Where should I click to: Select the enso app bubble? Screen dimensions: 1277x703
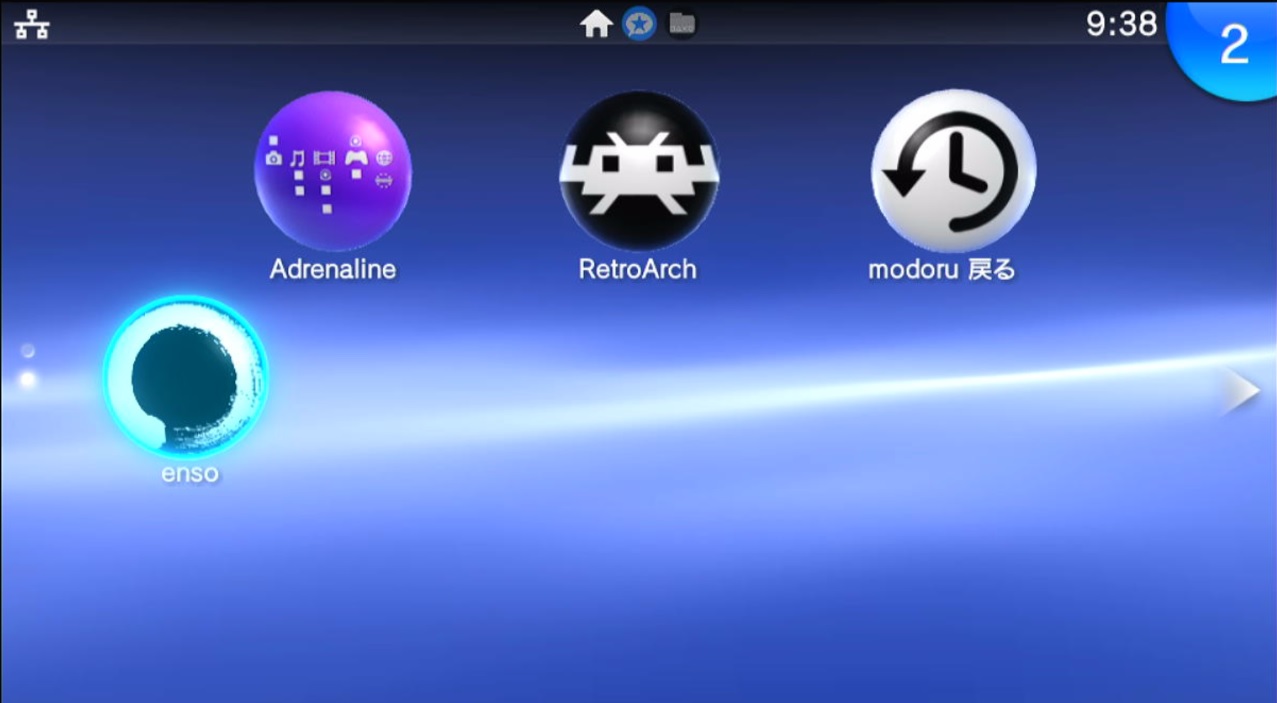pos(186,377)
